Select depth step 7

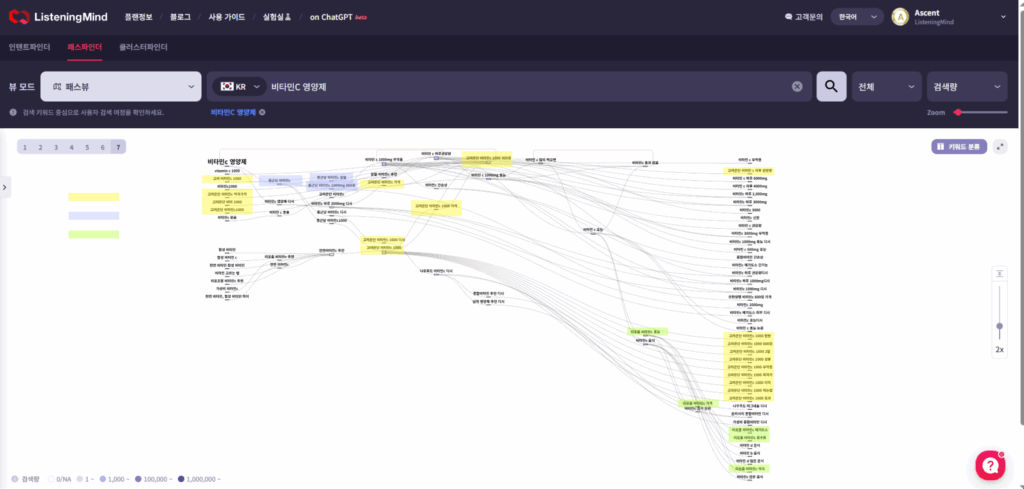118,147
